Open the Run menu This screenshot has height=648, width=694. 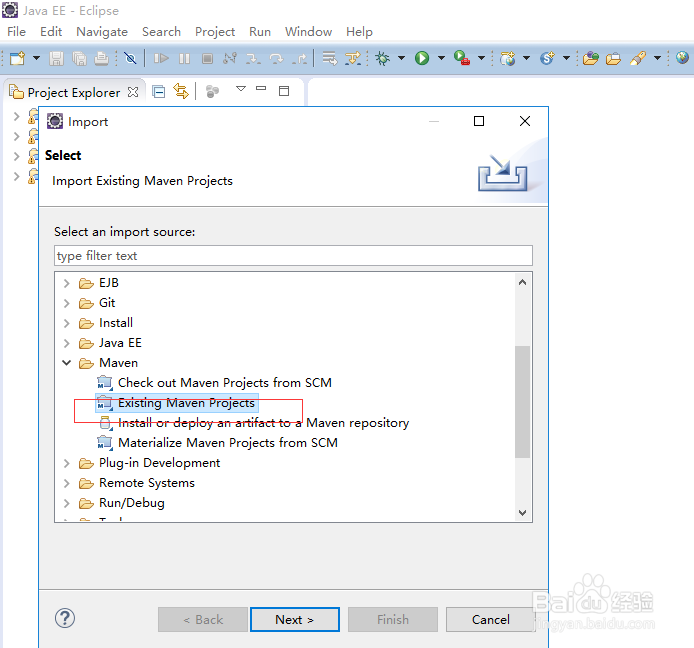coord(260,32)
